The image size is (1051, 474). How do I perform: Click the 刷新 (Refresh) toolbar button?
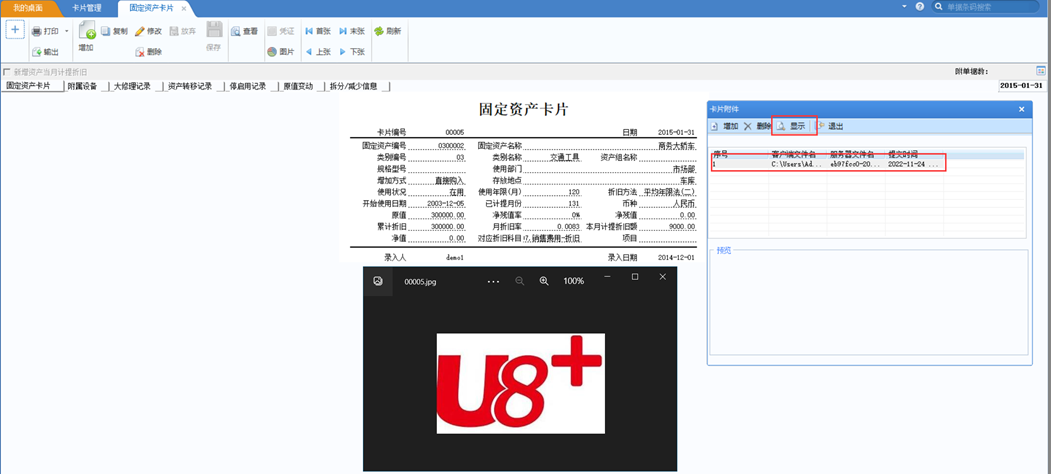coord(387,31)
